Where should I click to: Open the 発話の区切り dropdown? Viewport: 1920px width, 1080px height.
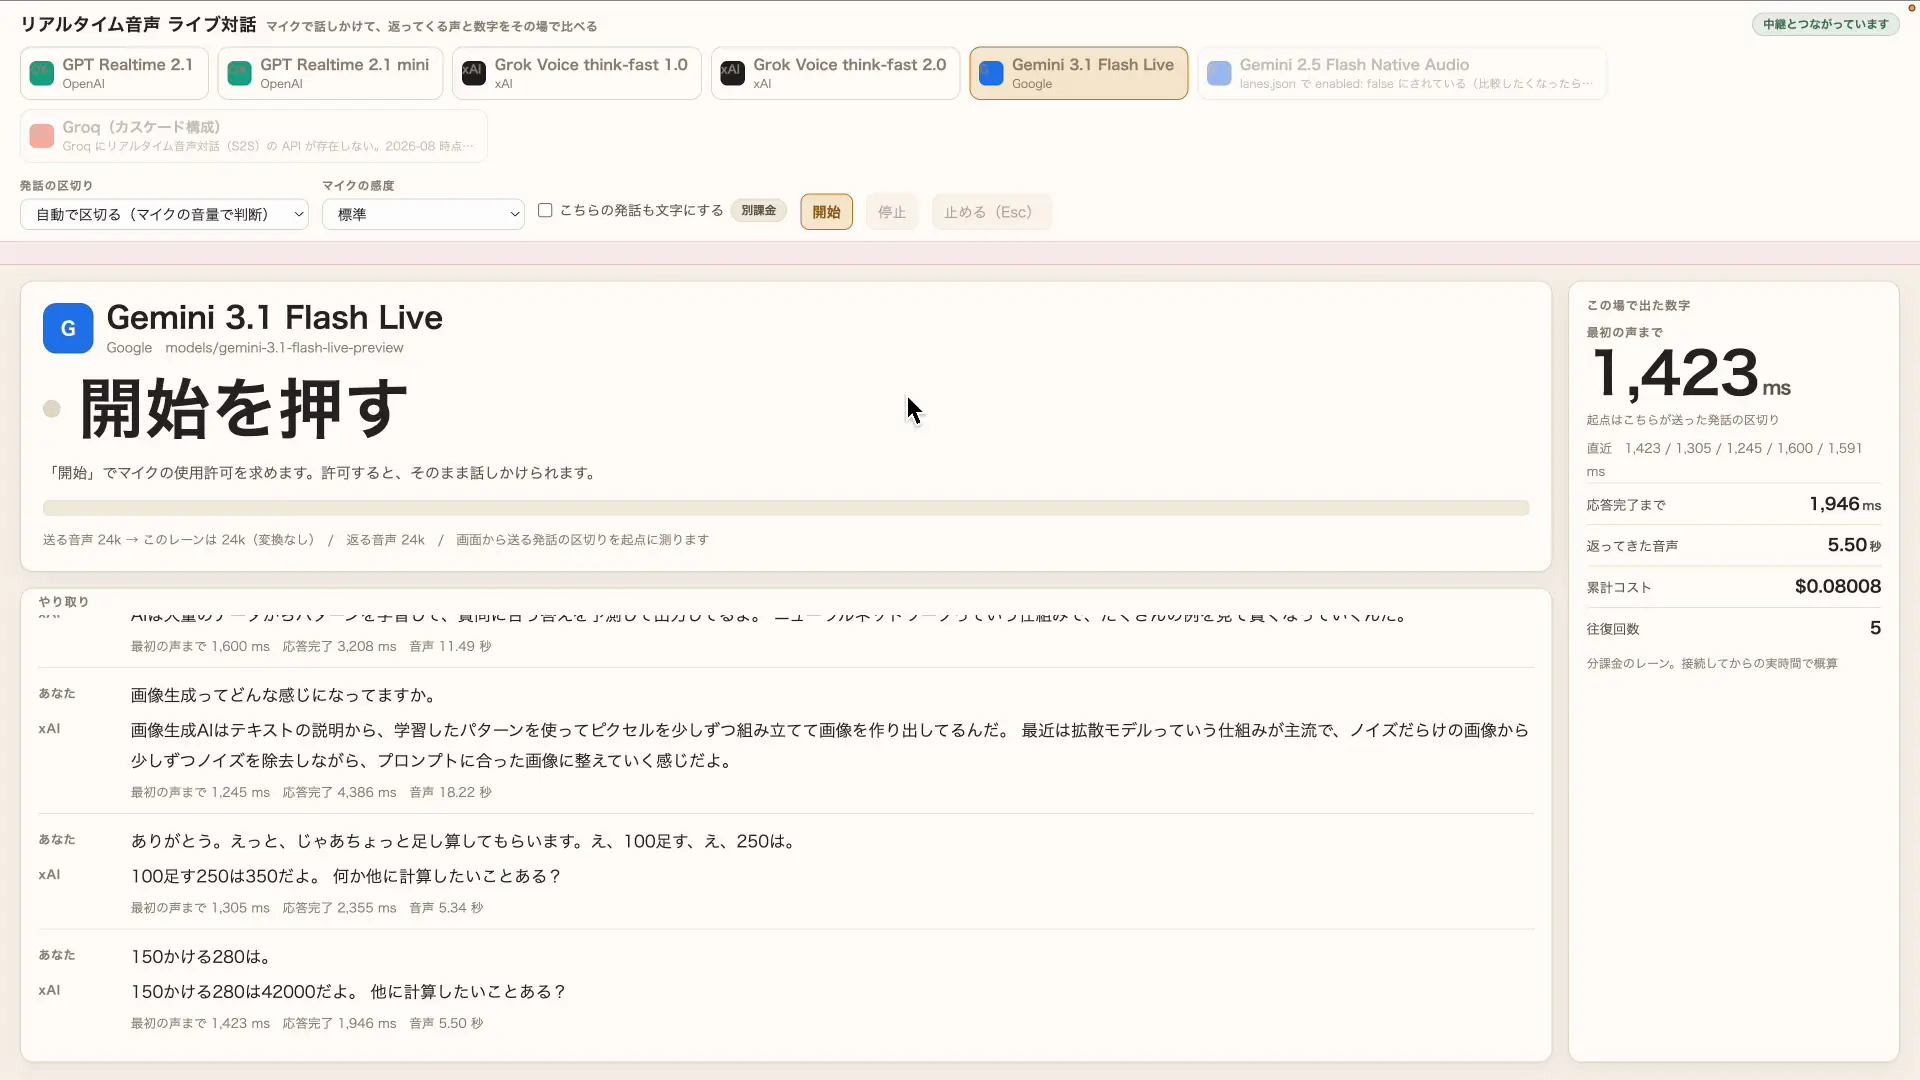click(x=164, y=214)
